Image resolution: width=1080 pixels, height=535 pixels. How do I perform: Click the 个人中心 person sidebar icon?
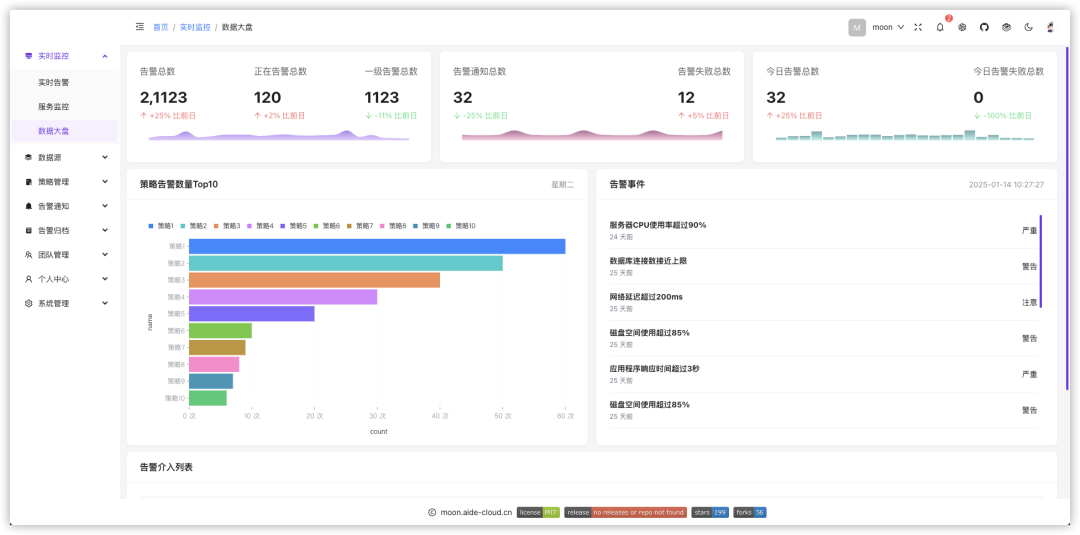[x=28, y=279]
